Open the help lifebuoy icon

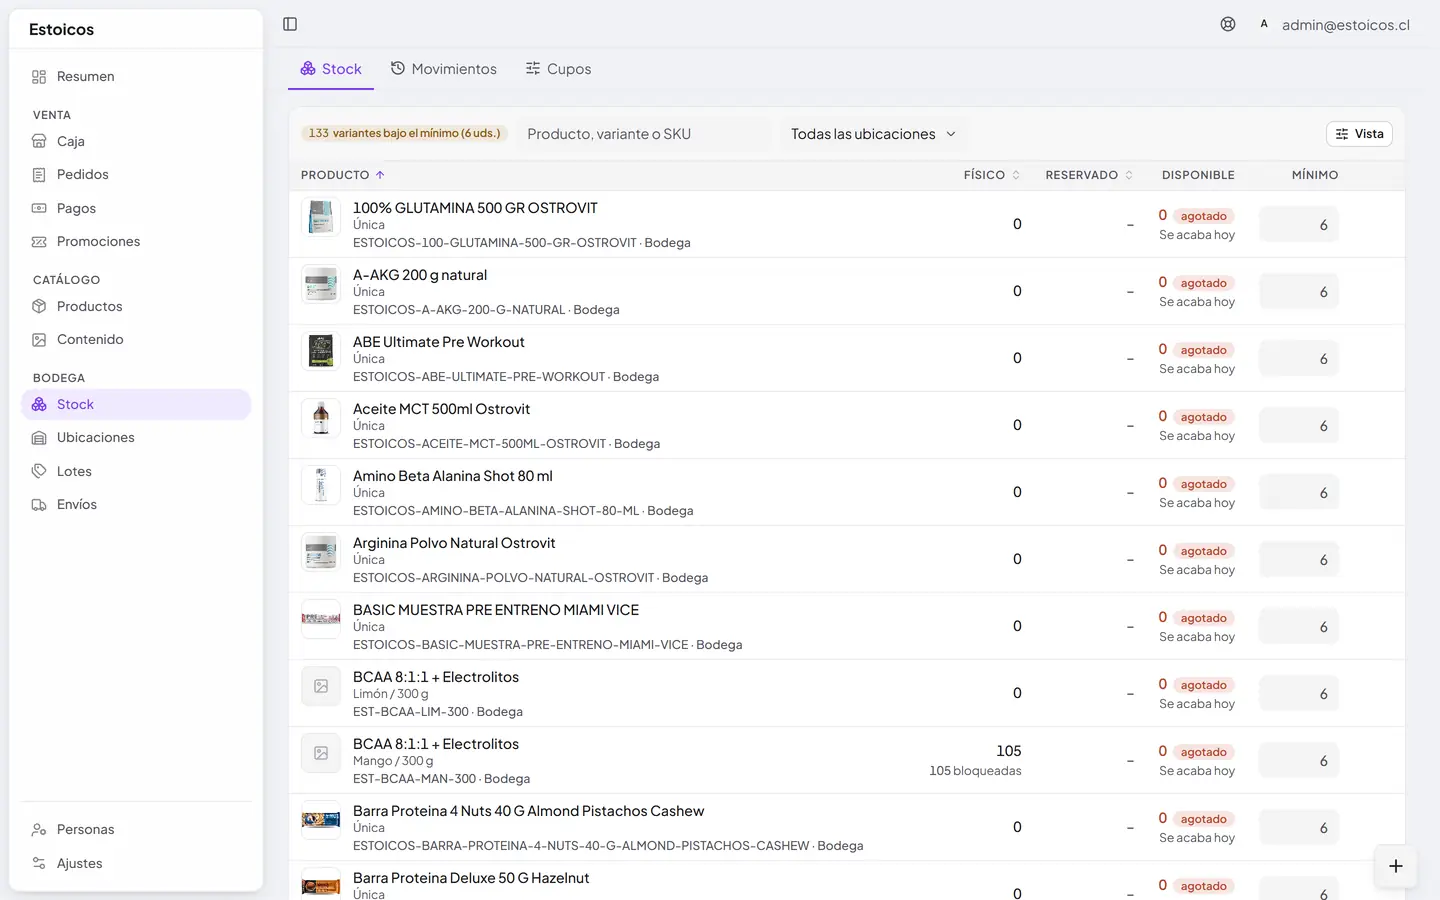[1228, 24]
